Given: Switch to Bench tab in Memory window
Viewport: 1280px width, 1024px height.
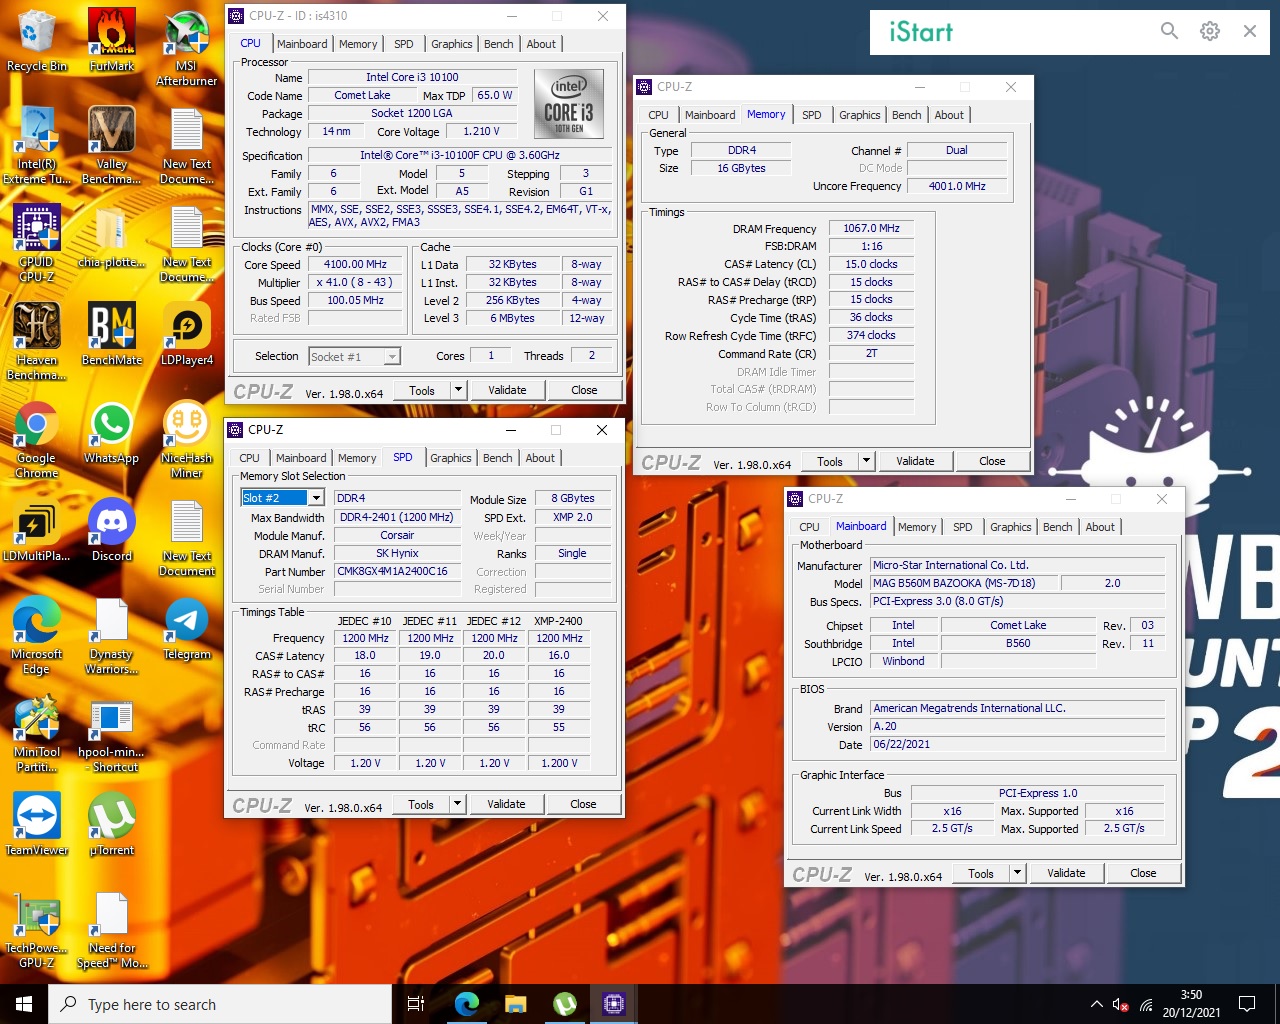Looking at the screenshot, I should (907, 115).
